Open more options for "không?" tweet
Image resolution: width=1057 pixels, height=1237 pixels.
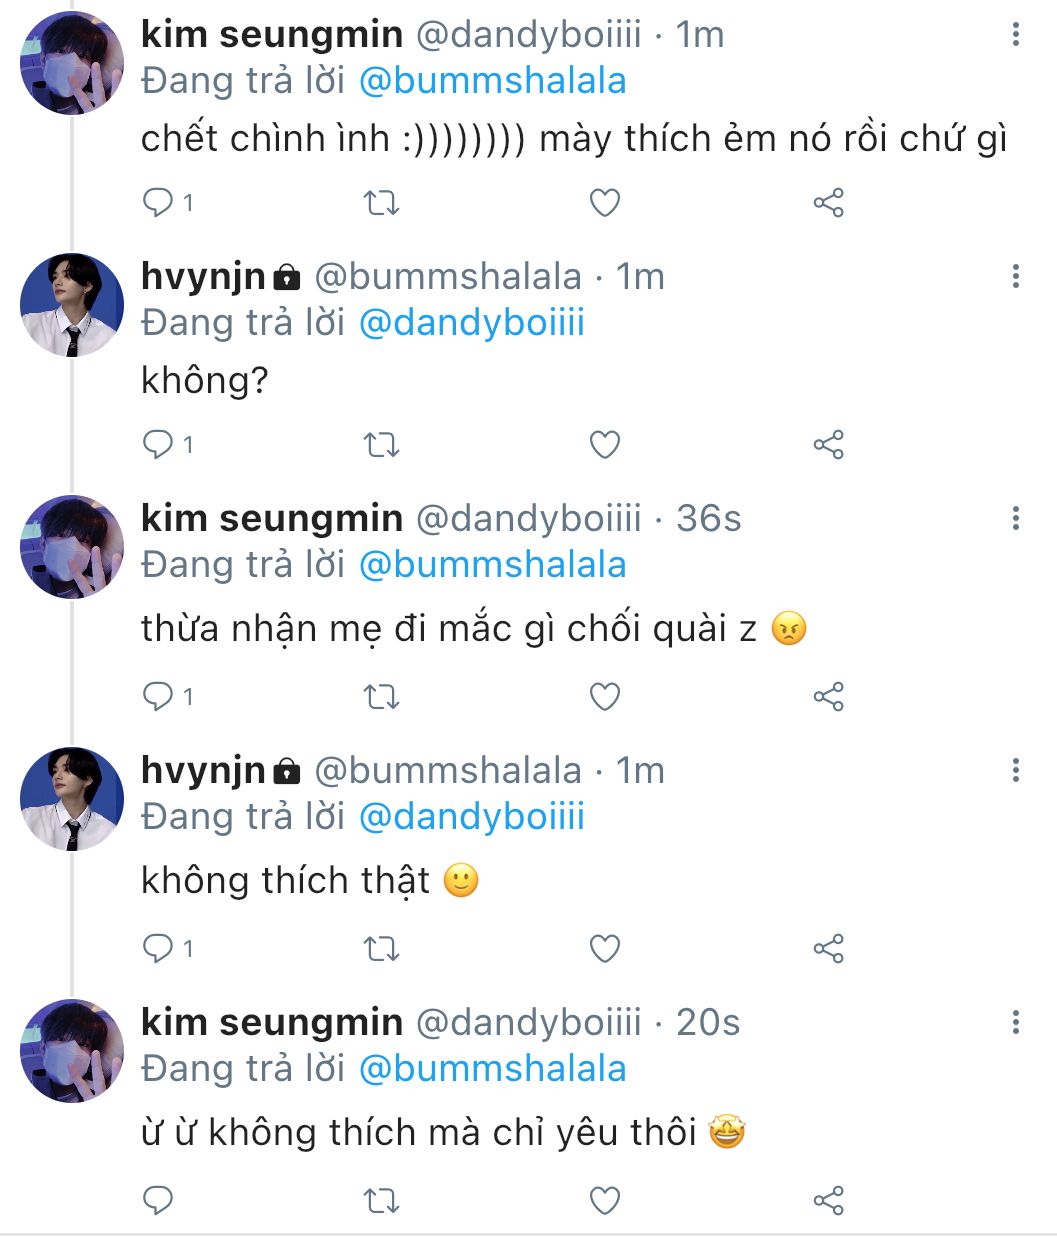(1015, 277)
